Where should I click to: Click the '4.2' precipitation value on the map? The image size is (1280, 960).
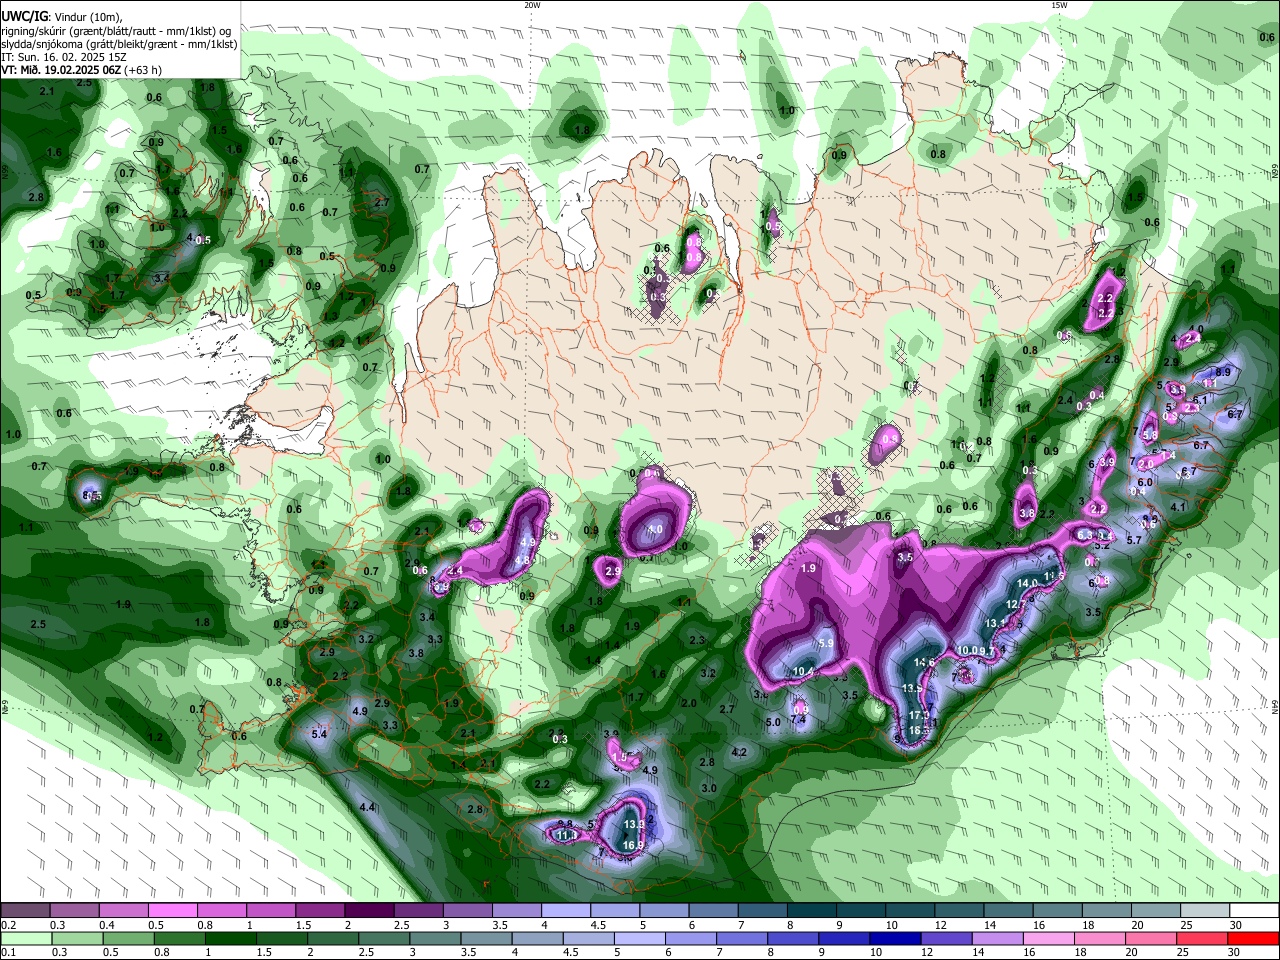(x=740, y=752)
